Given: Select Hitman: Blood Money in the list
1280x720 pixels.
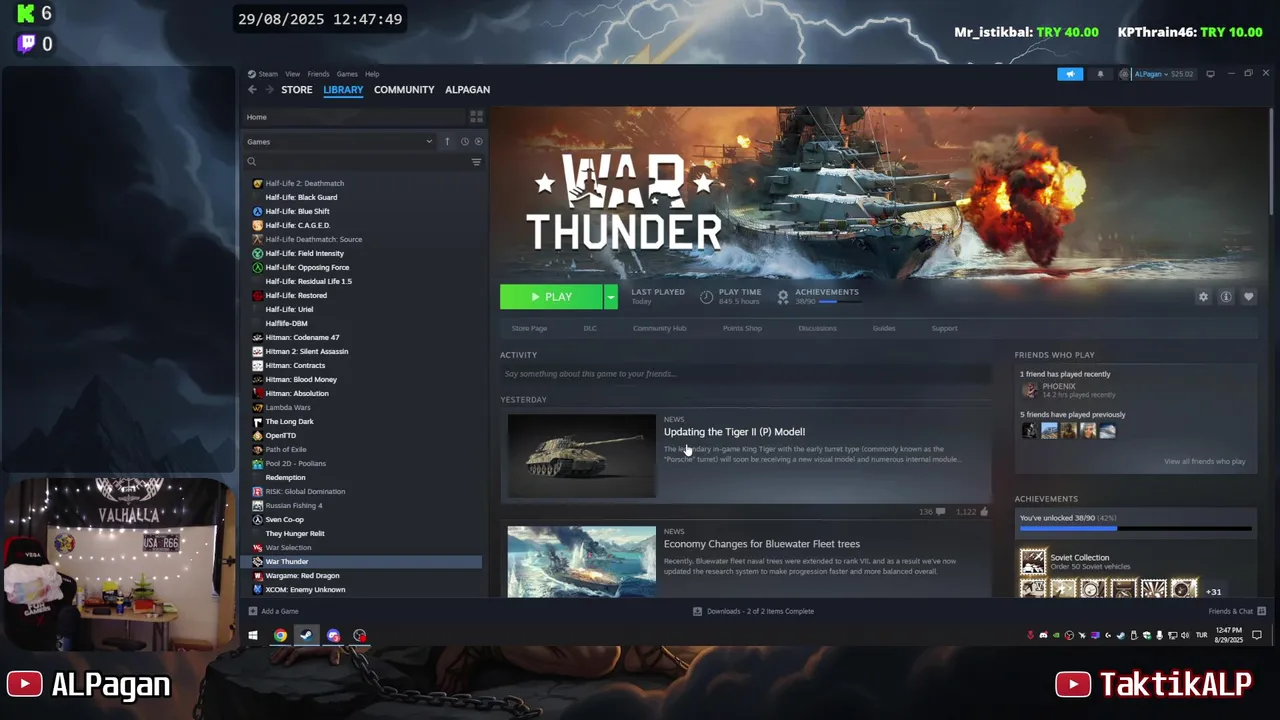Looking at the screenshot, I should click(x=301, y=379).
